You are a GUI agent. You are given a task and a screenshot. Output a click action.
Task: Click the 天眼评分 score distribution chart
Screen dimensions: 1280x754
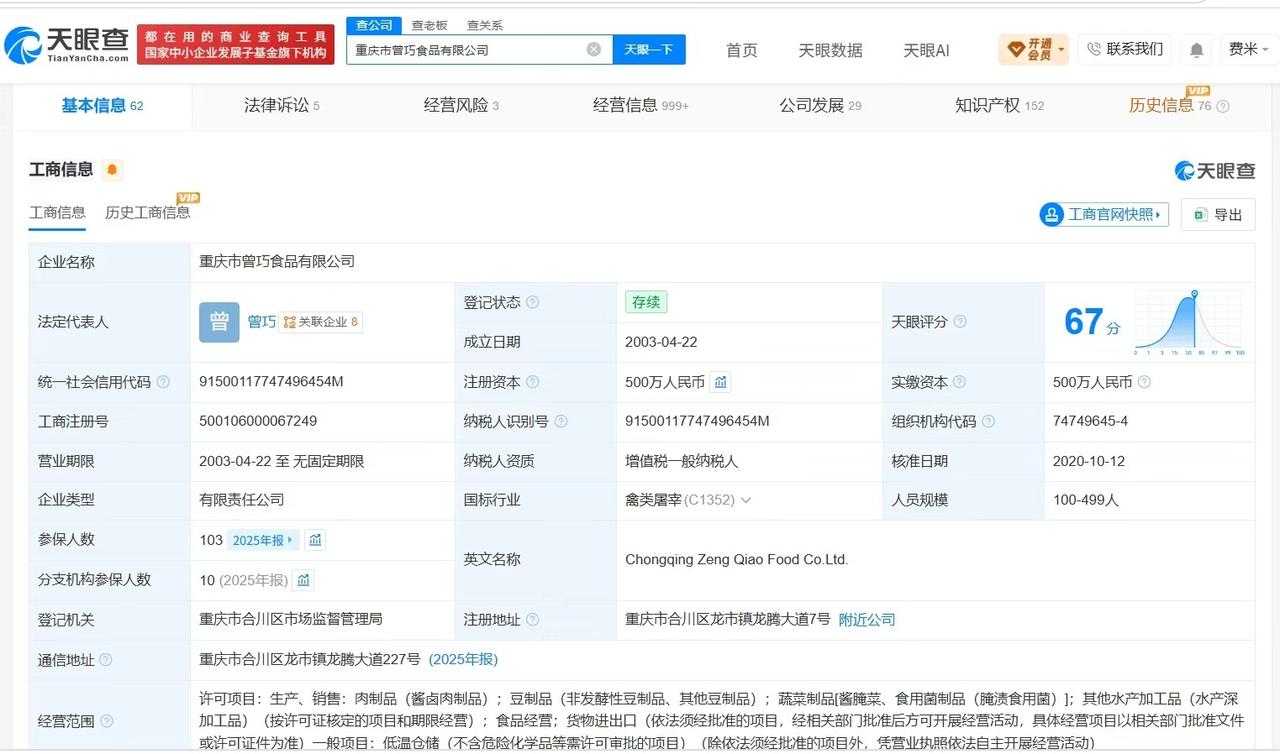pos(1189,323)
